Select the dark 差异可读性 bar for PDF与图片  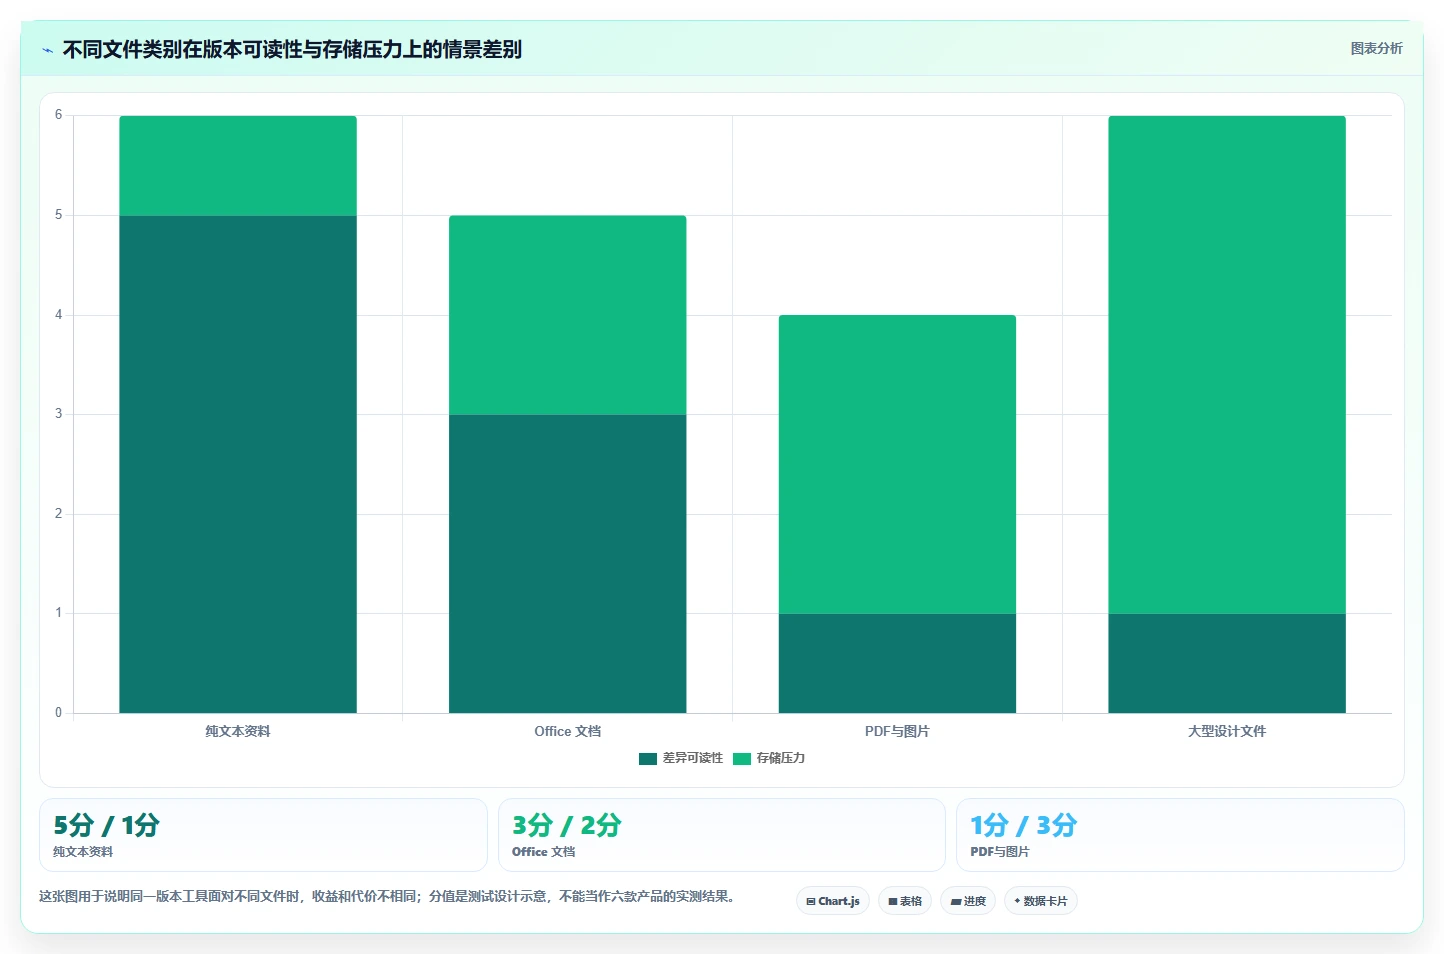point(897,663)
